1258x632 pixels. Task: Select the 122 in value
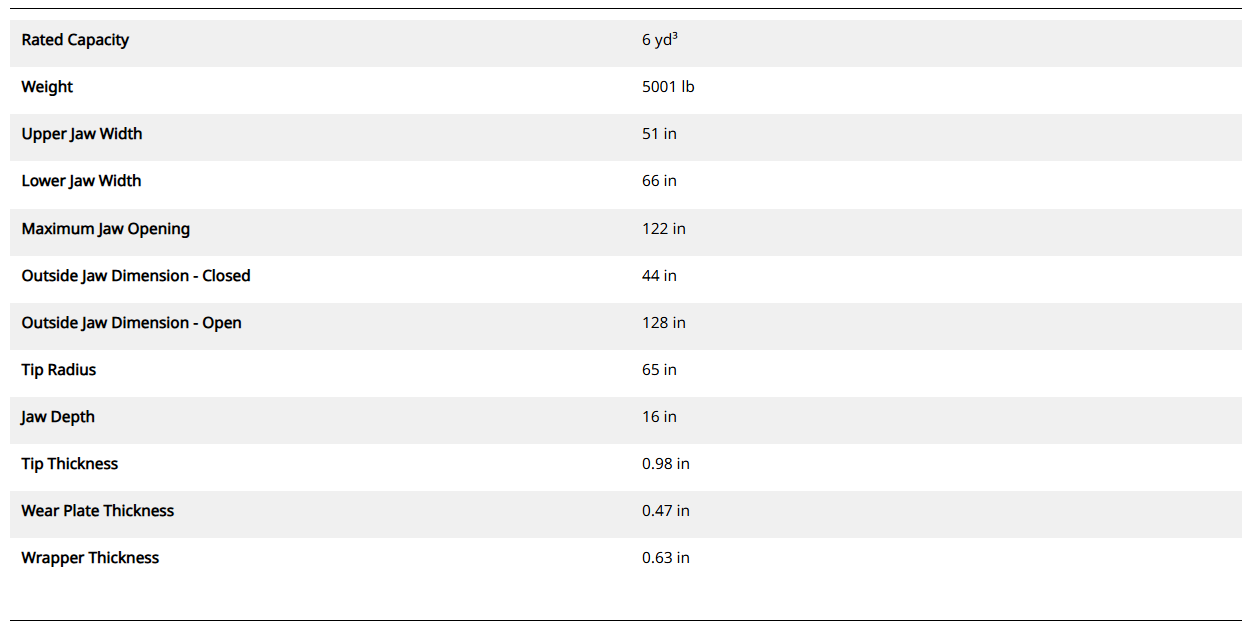pos(663,229)
